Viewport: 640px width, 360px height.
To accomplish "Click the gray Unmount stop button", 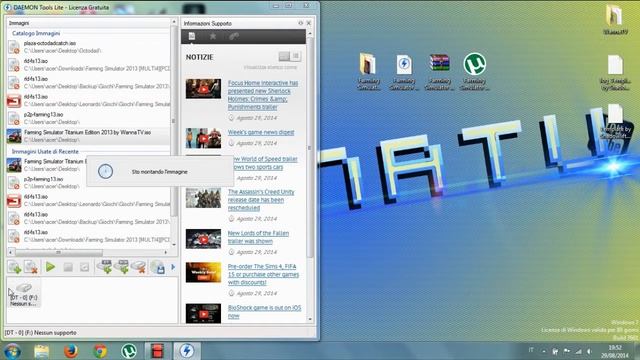I will tap(68, 267).
